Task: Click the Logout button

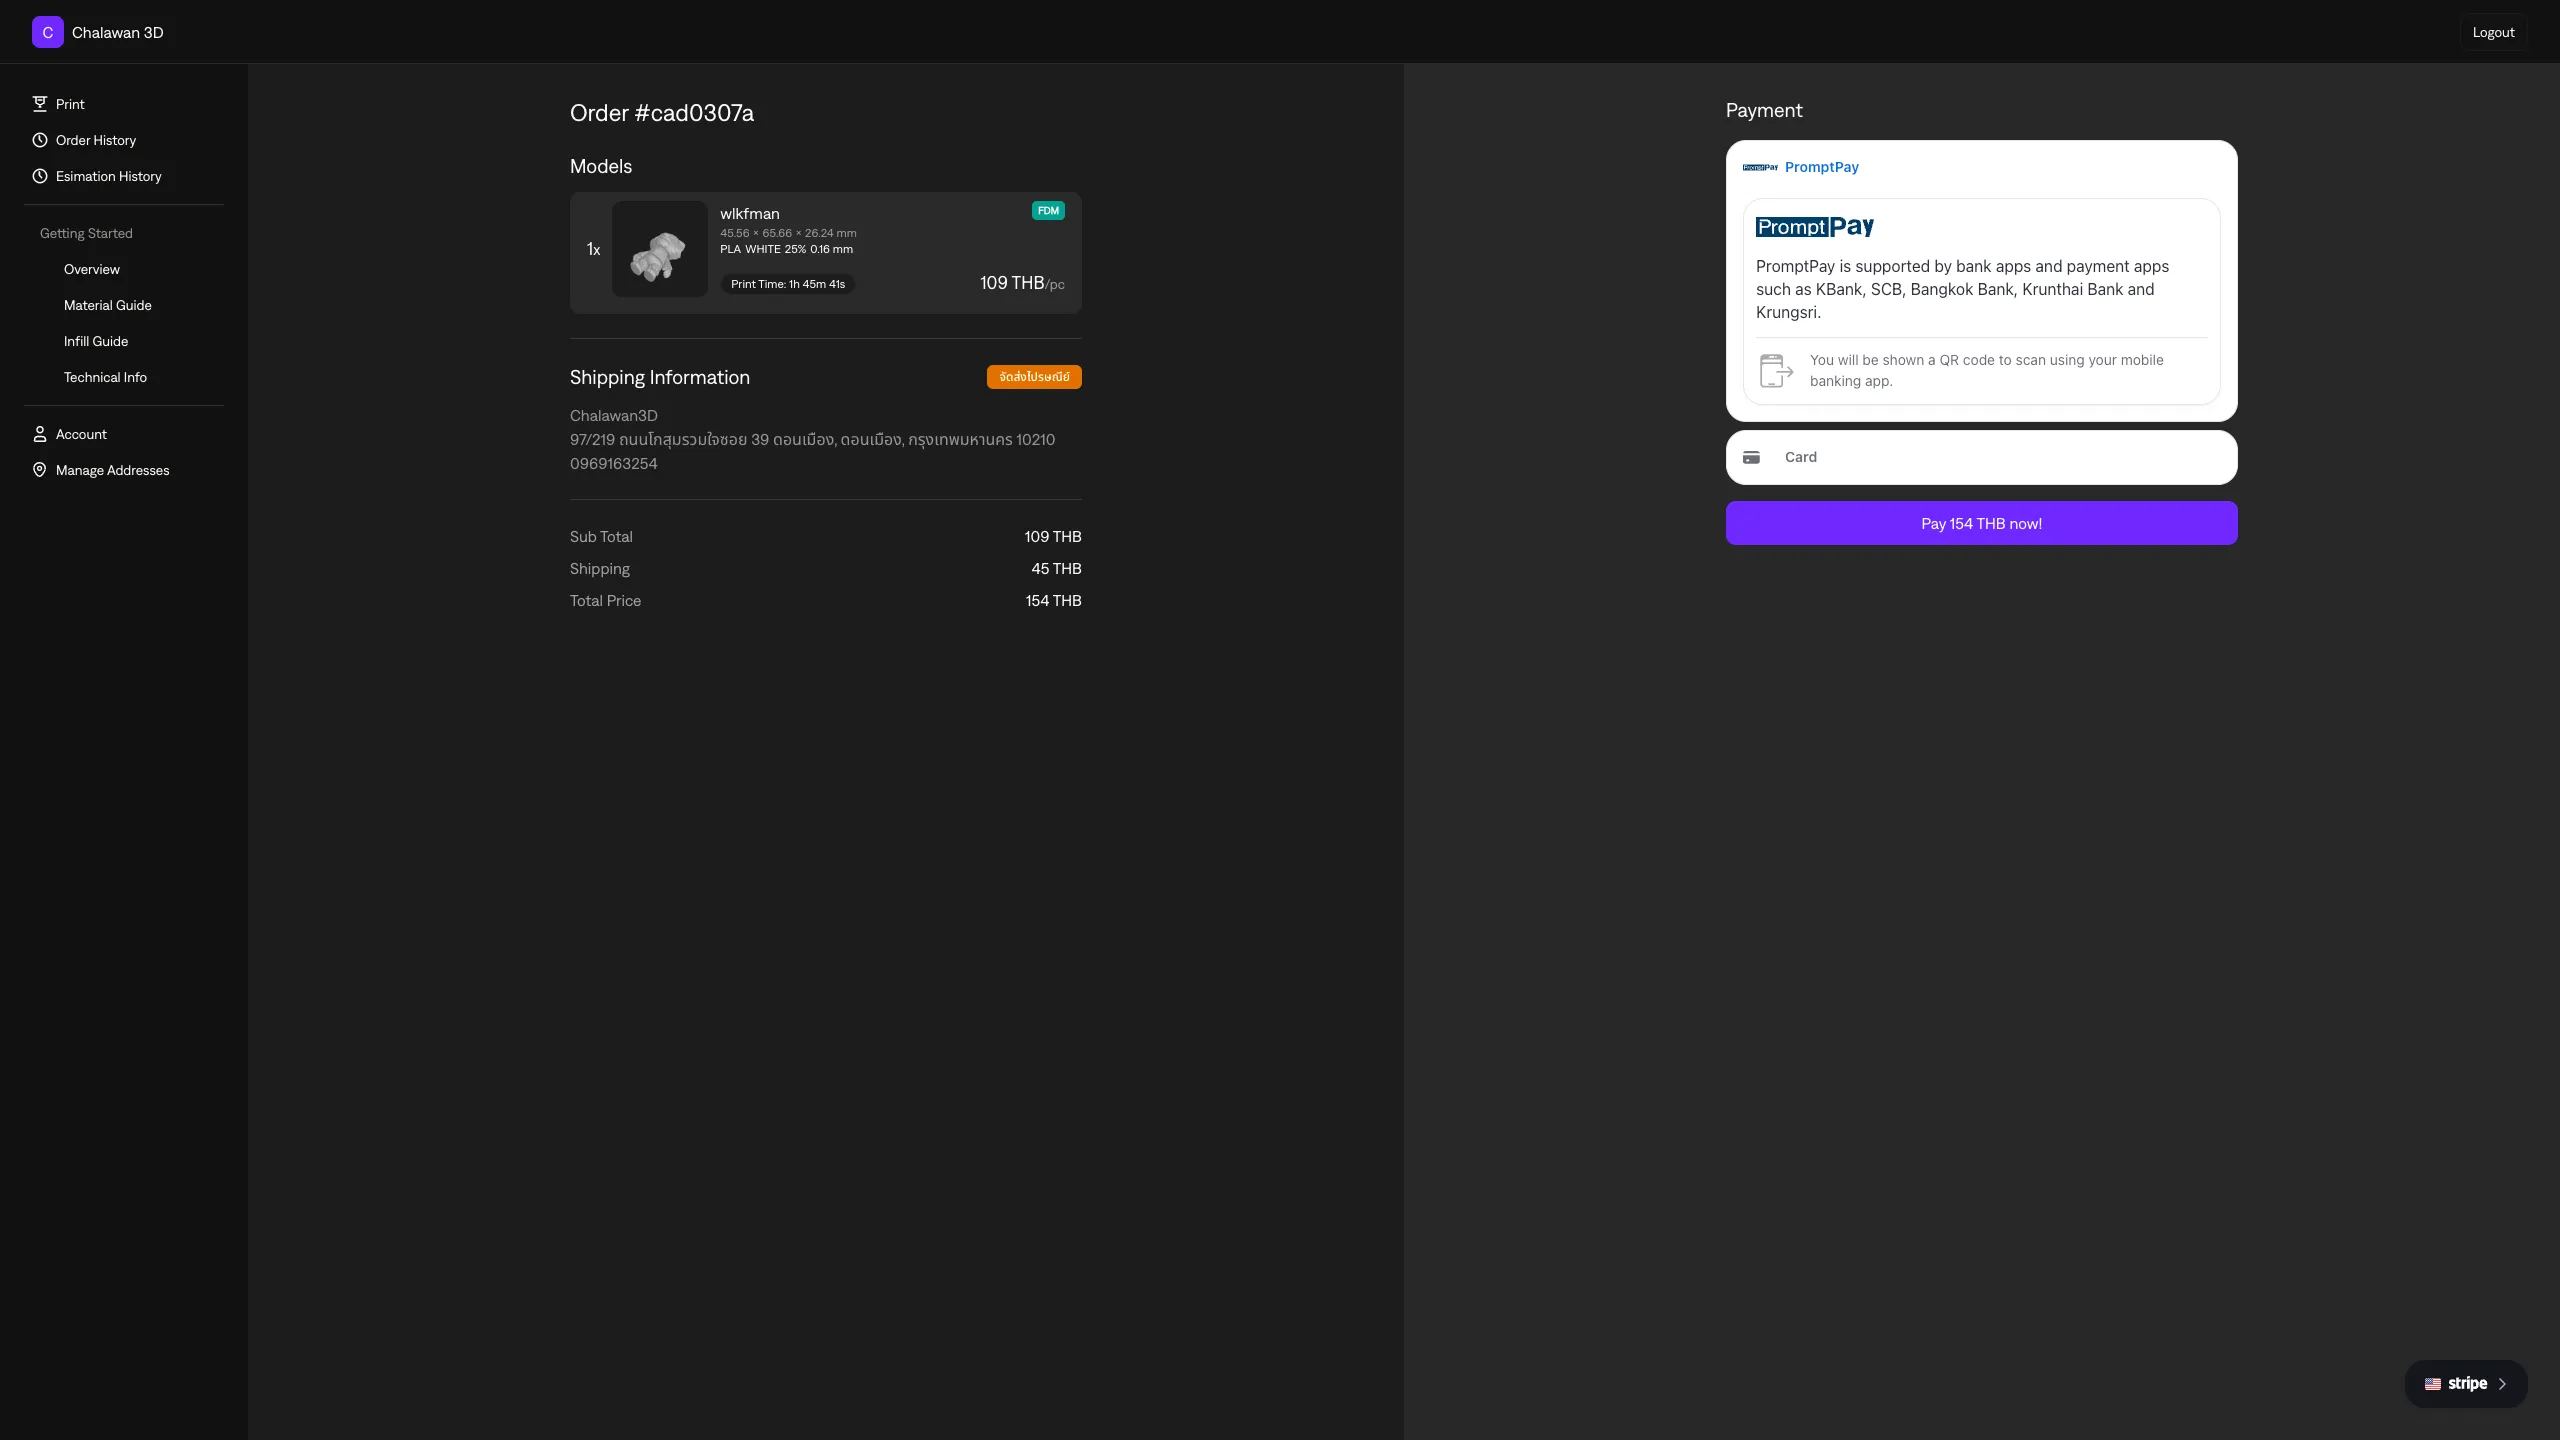Action: [2492, 32]
